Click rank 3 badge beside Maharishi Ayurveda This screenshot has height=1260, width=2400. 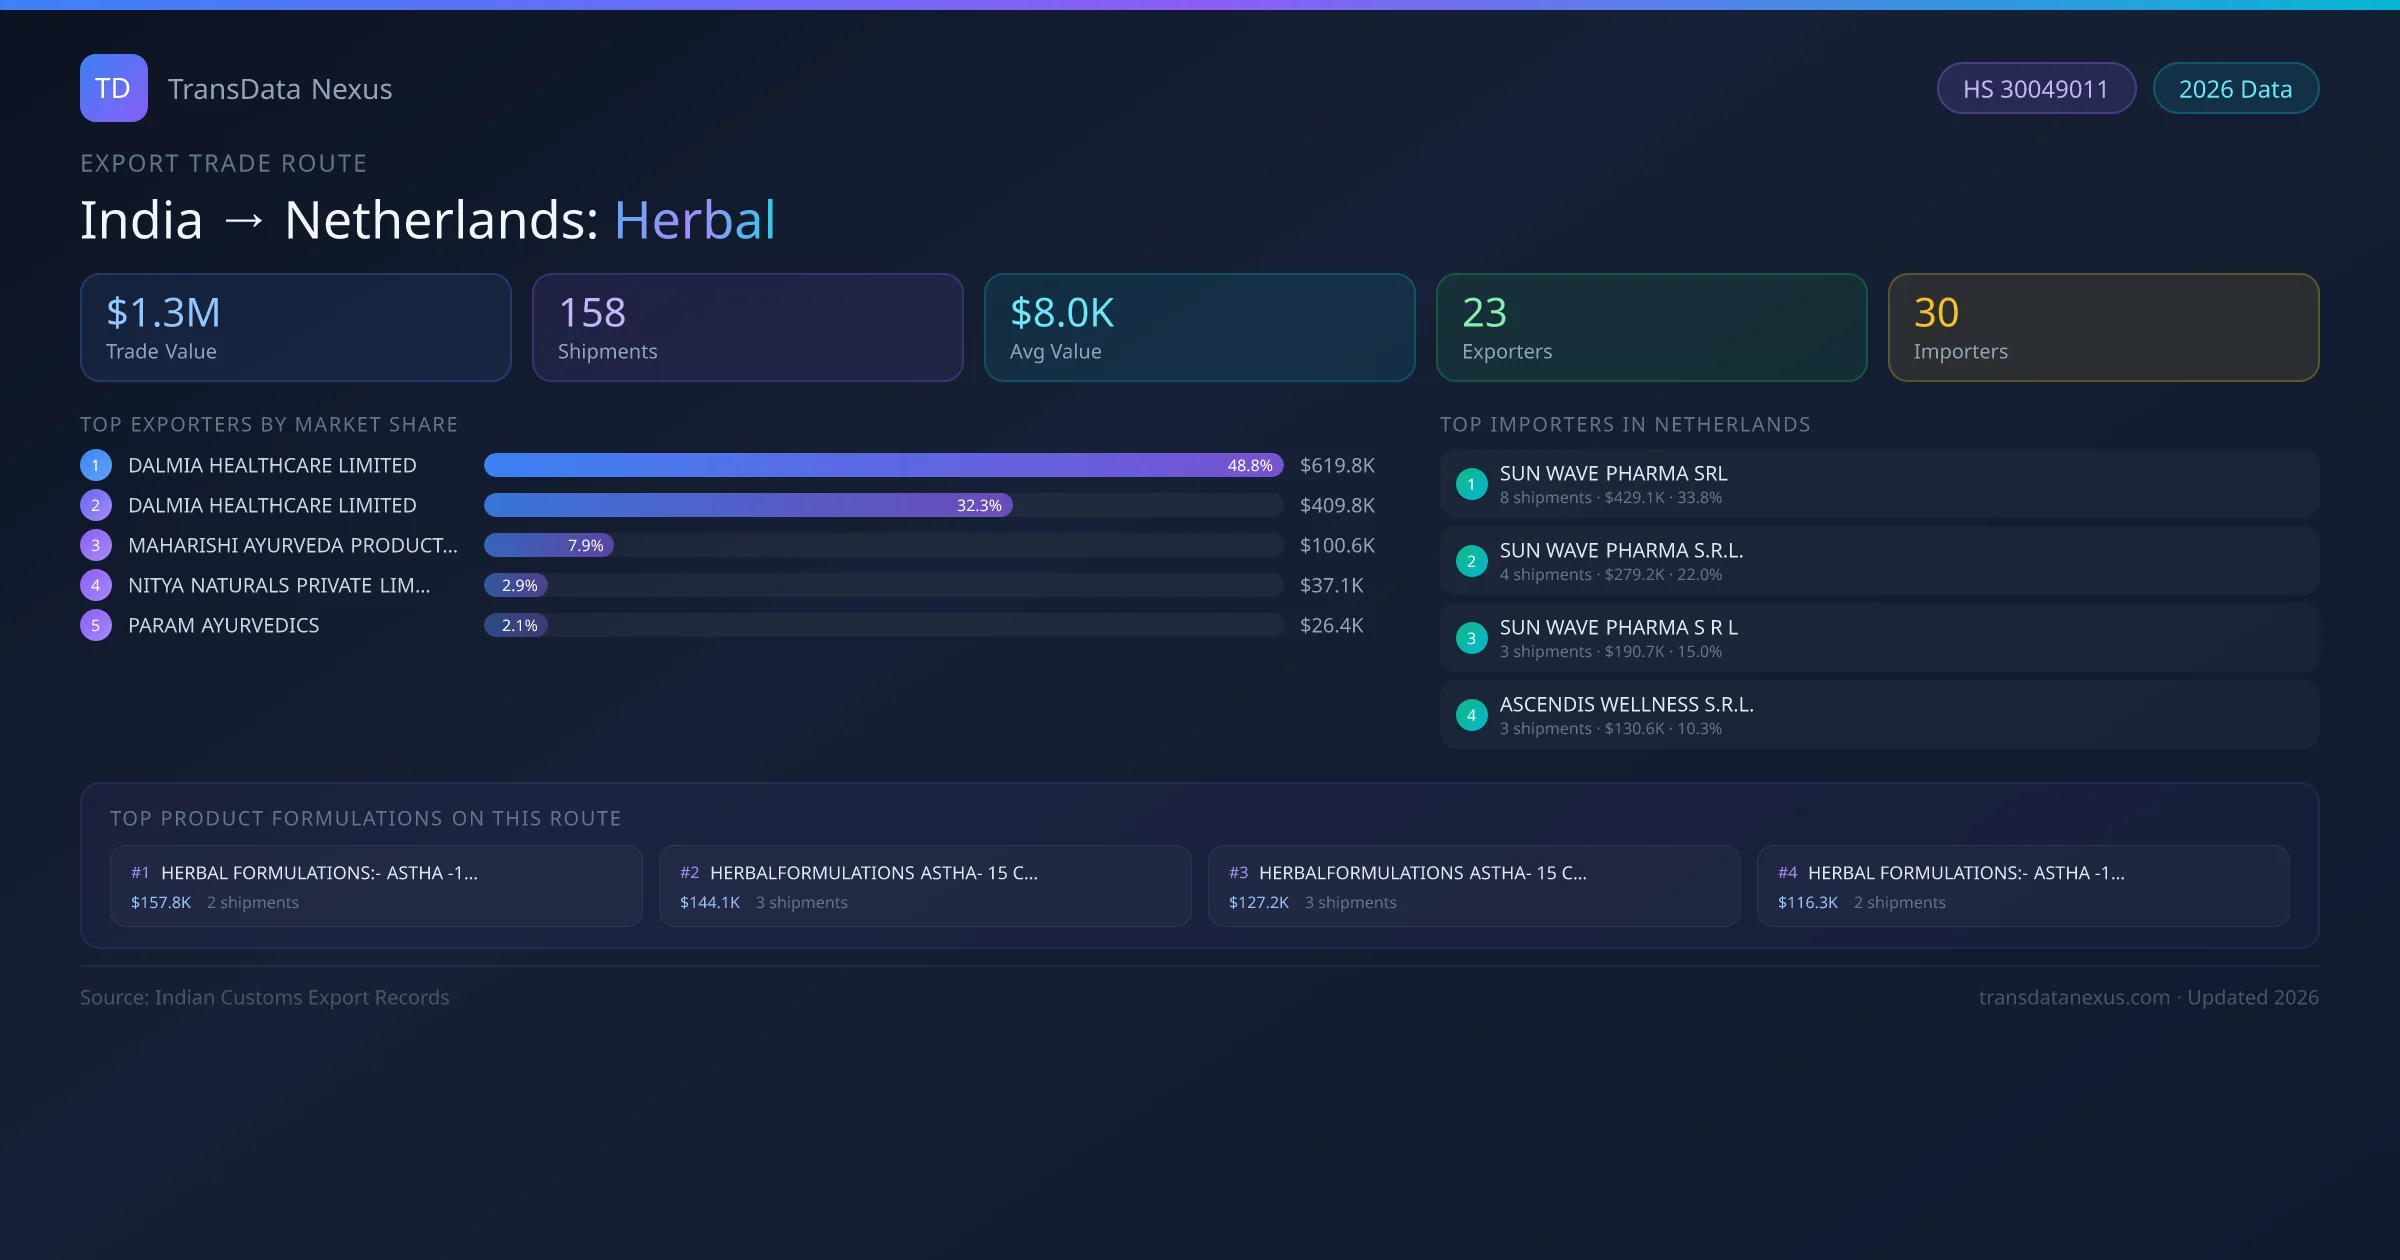click(96, 545)
